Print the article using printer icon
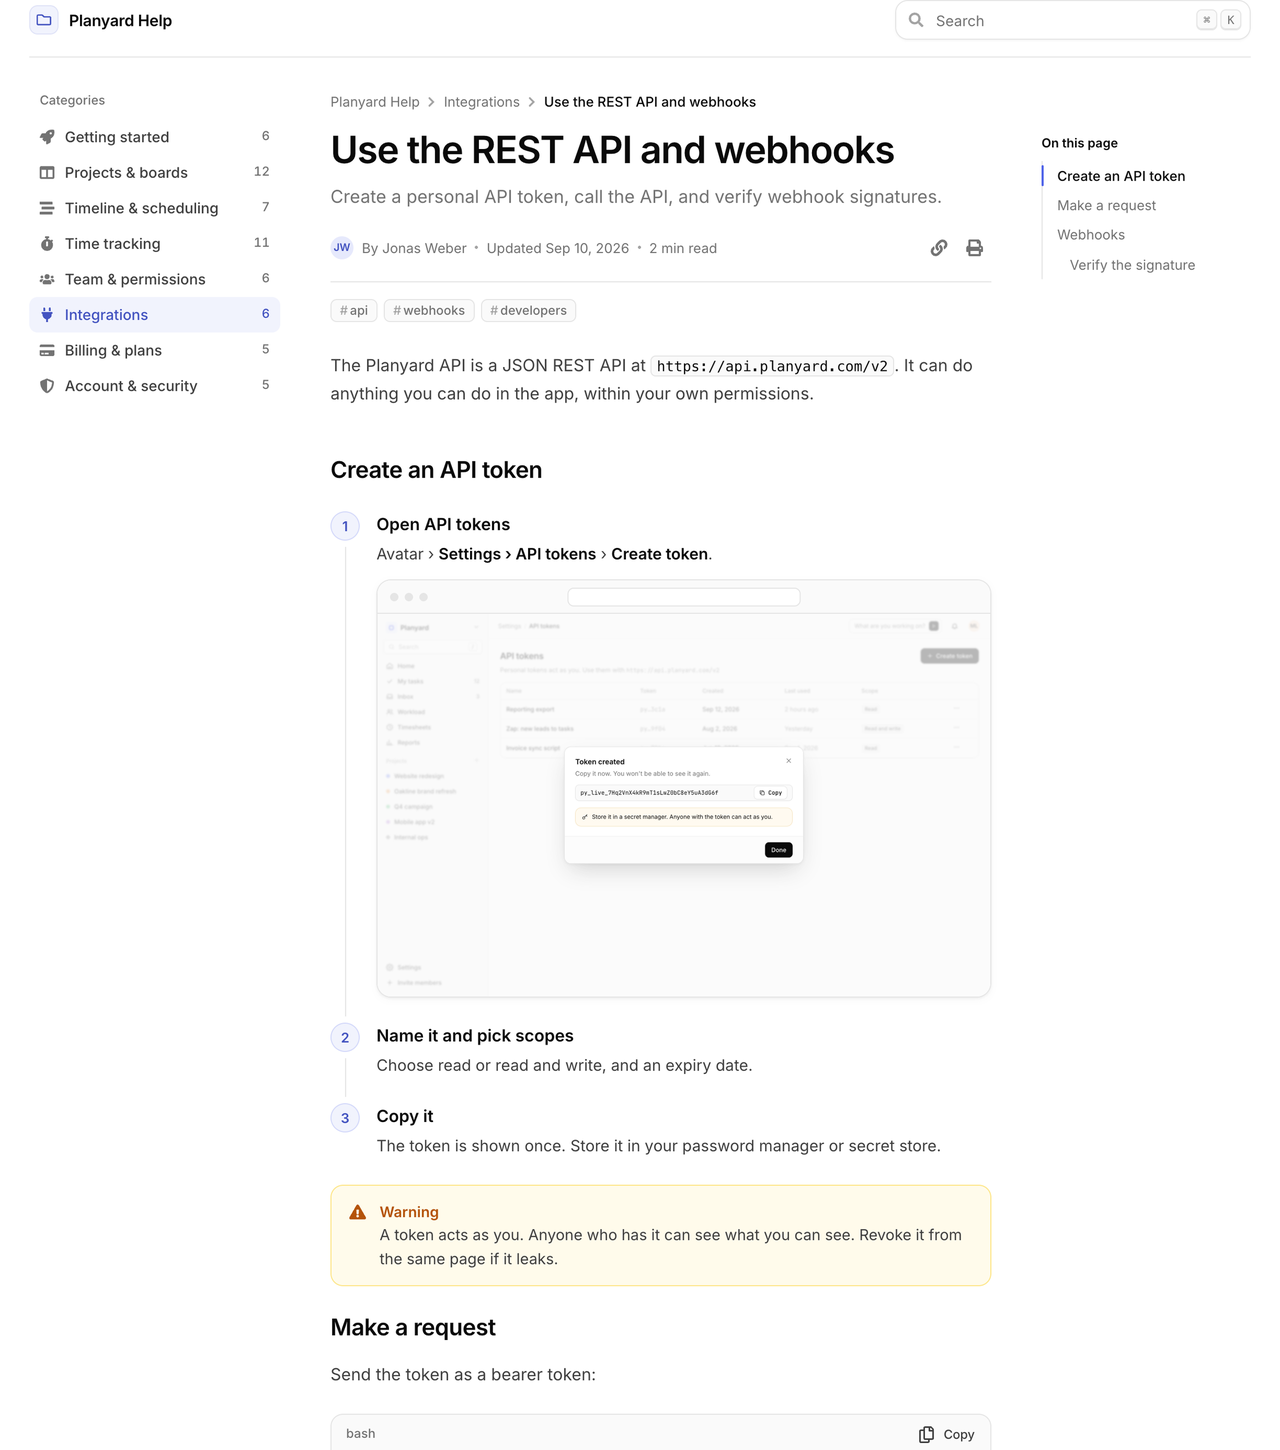 pos(974,248)
